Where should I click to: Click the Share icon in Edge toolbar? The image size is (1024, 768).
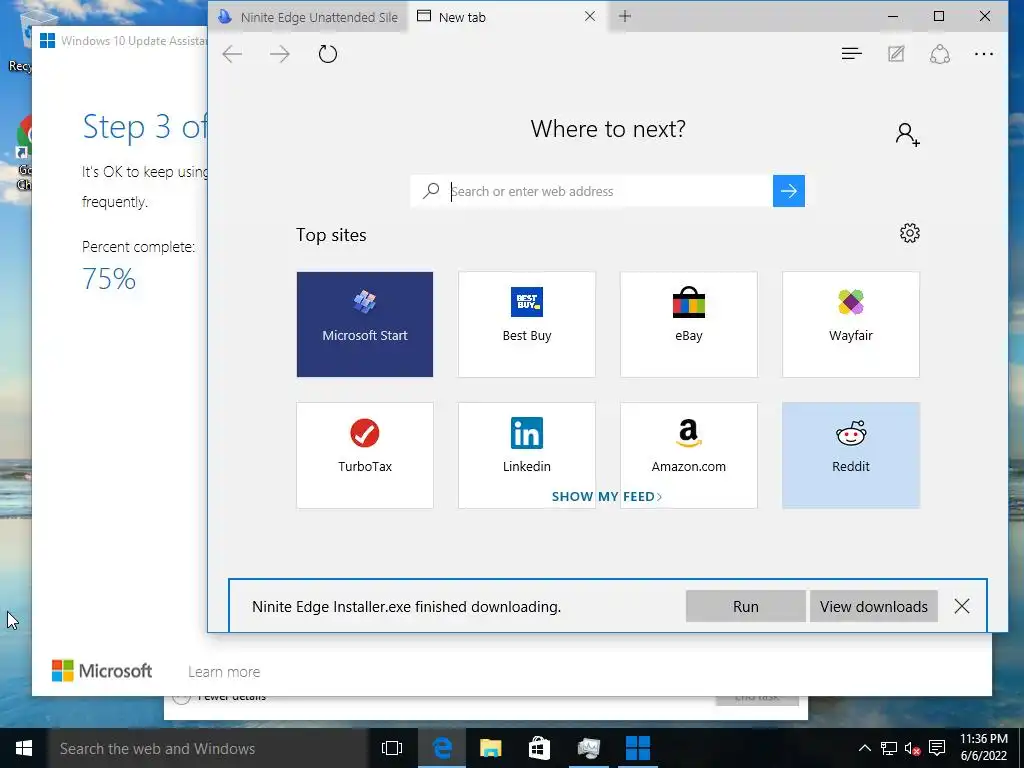[940, 54]
